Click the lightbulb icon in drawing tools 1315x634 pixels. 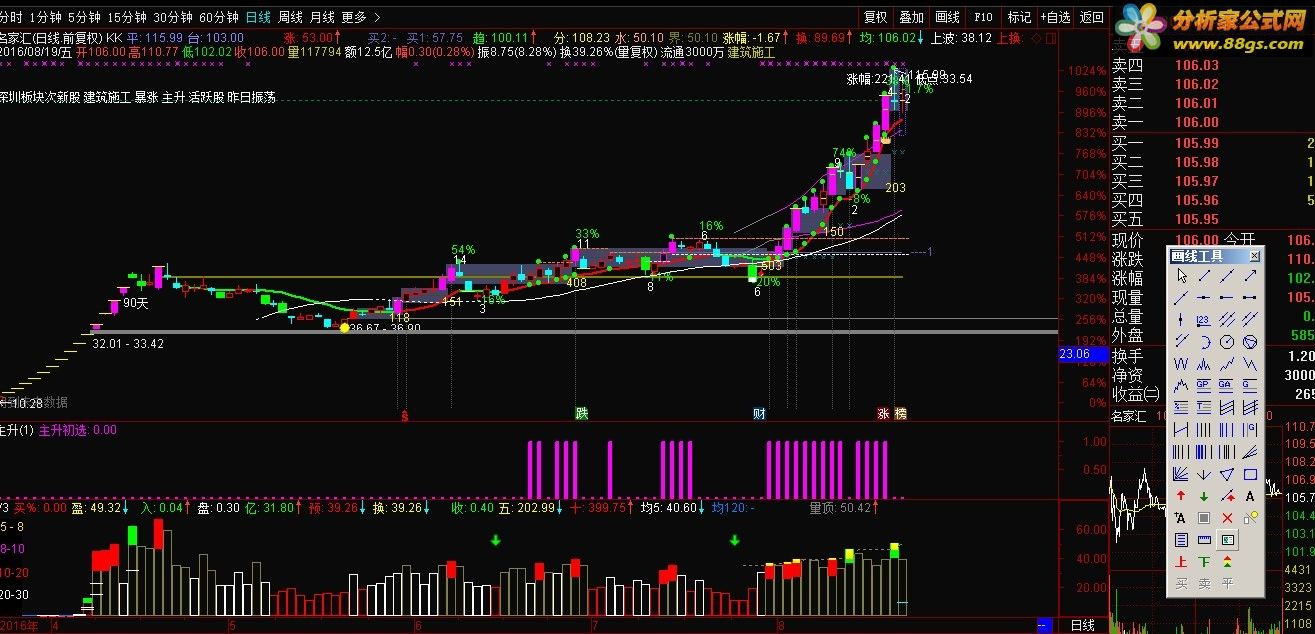click(x=1250, y=518)
